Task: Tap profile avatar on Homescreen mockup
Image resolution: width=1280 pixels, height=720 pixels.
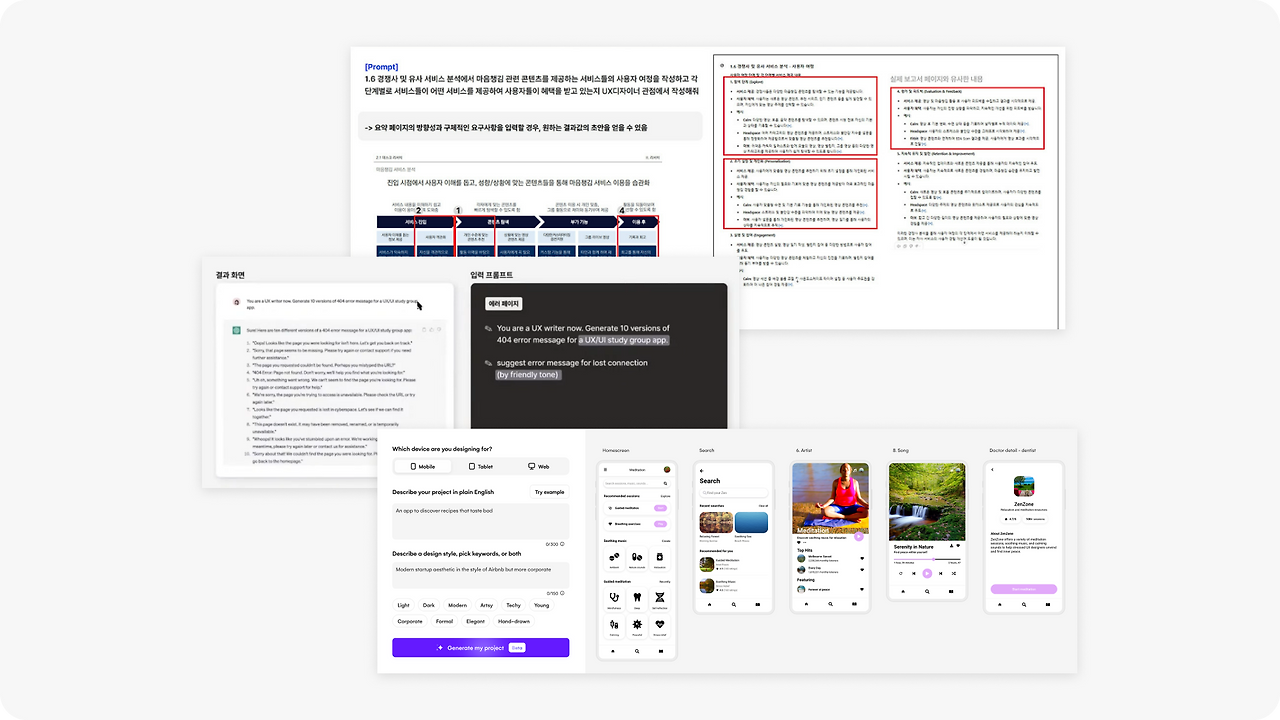Action: coord(667,470)
